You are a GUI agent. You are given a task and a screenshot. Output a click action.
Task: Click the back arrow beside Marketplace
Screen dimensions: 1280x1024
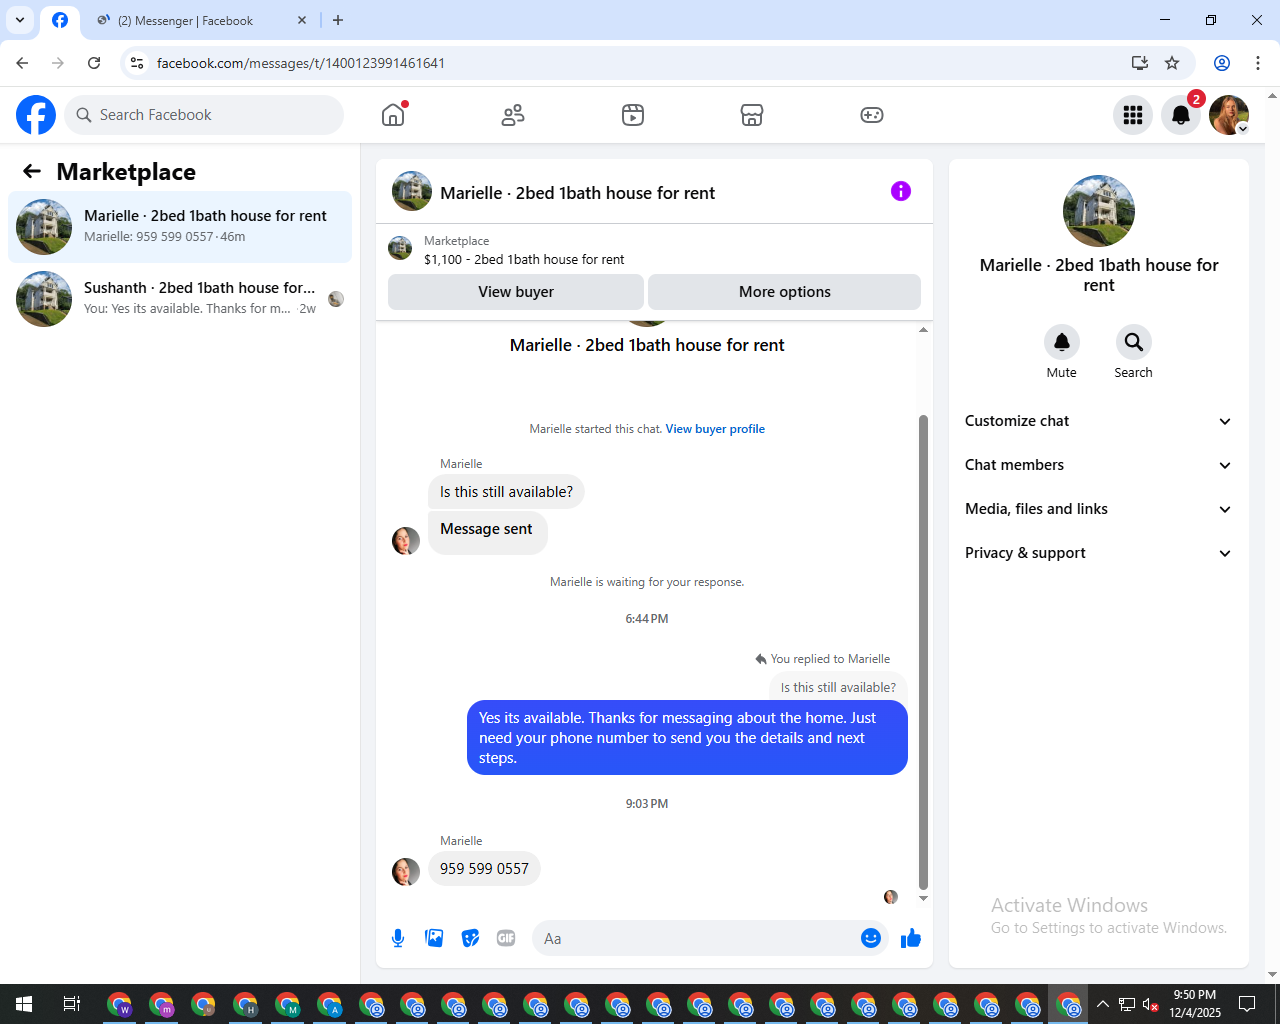[x=32, y=171]
